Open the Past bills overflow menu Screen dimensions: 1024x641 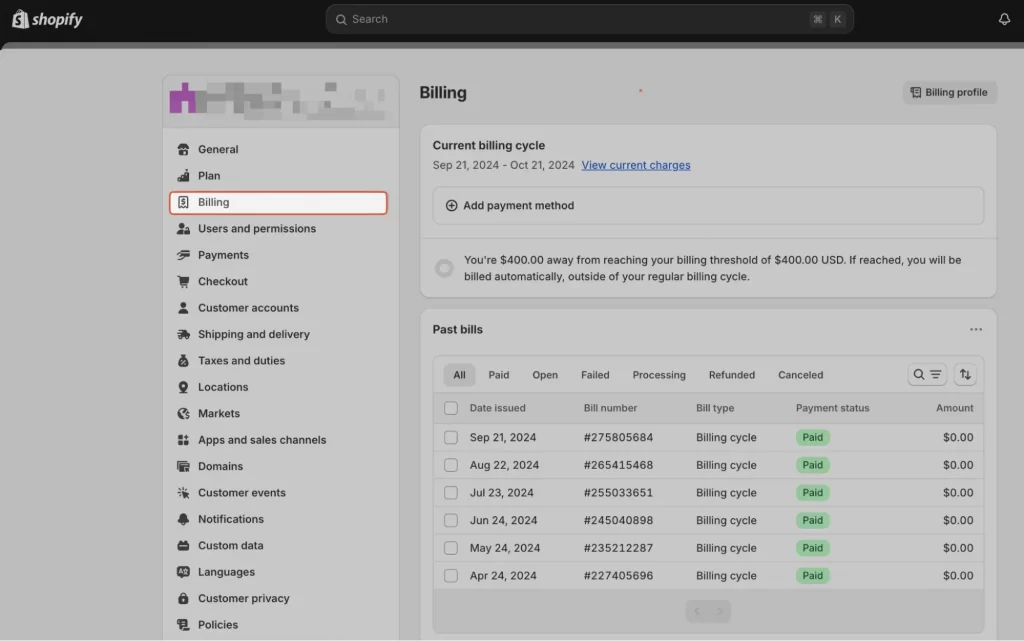[976, 329]
